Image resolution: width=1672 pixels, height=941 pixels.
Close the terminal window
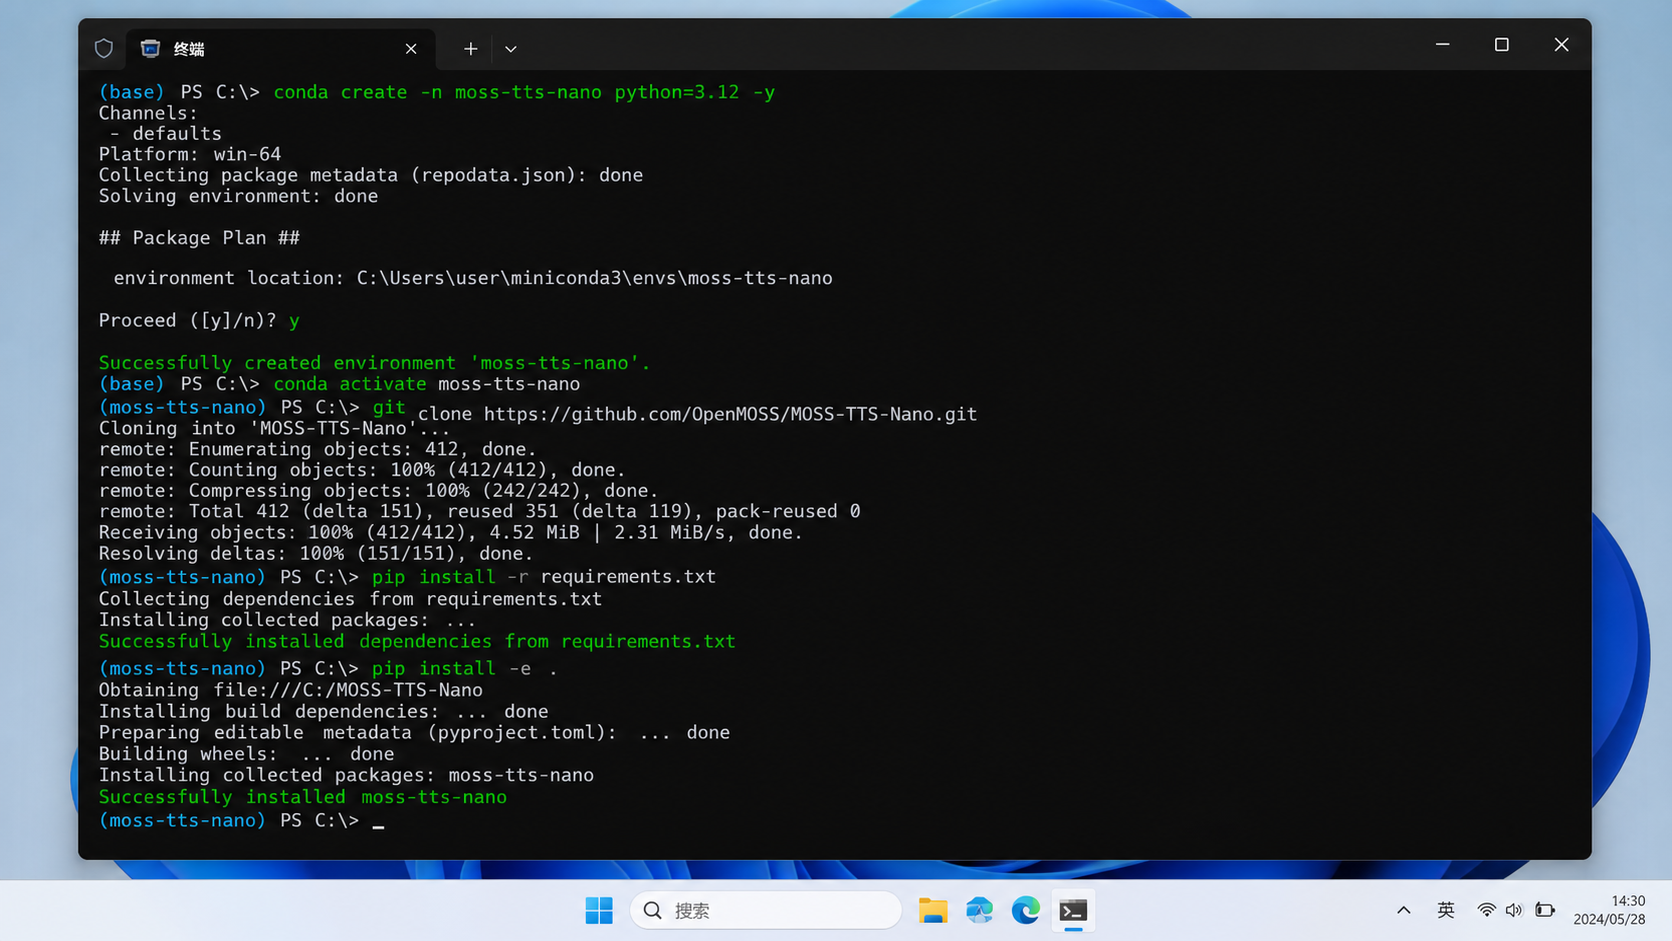[1561, 44]
